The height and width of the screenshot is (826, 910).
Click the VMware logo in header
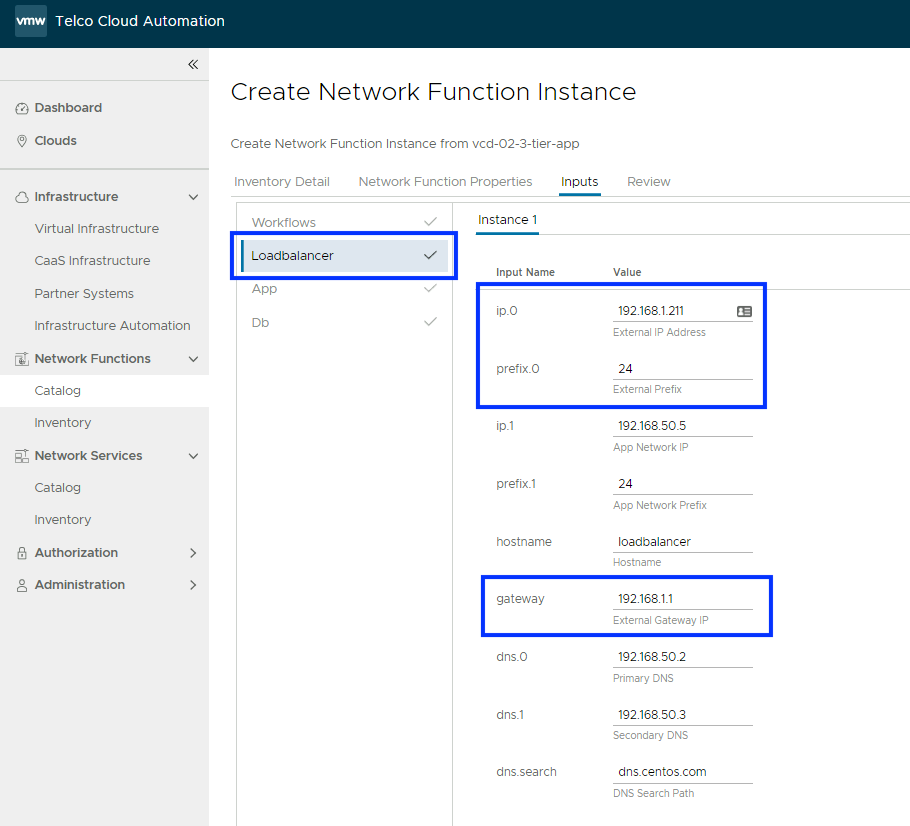point(30,21)
